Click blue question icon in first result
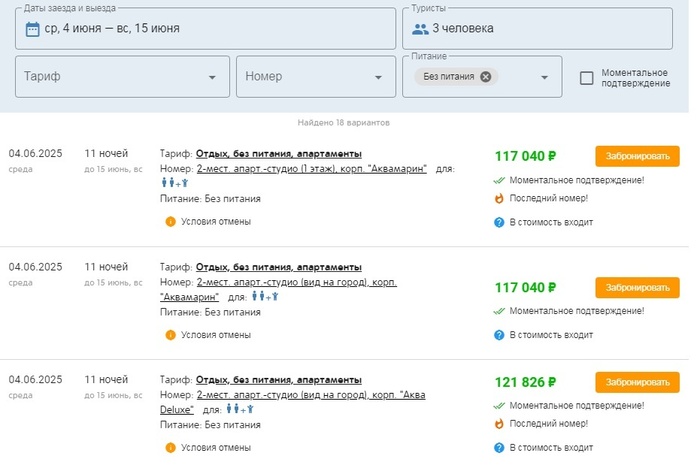Image resolution: width=700 pixels, height=465 pixels. click(x=499, y=222)
